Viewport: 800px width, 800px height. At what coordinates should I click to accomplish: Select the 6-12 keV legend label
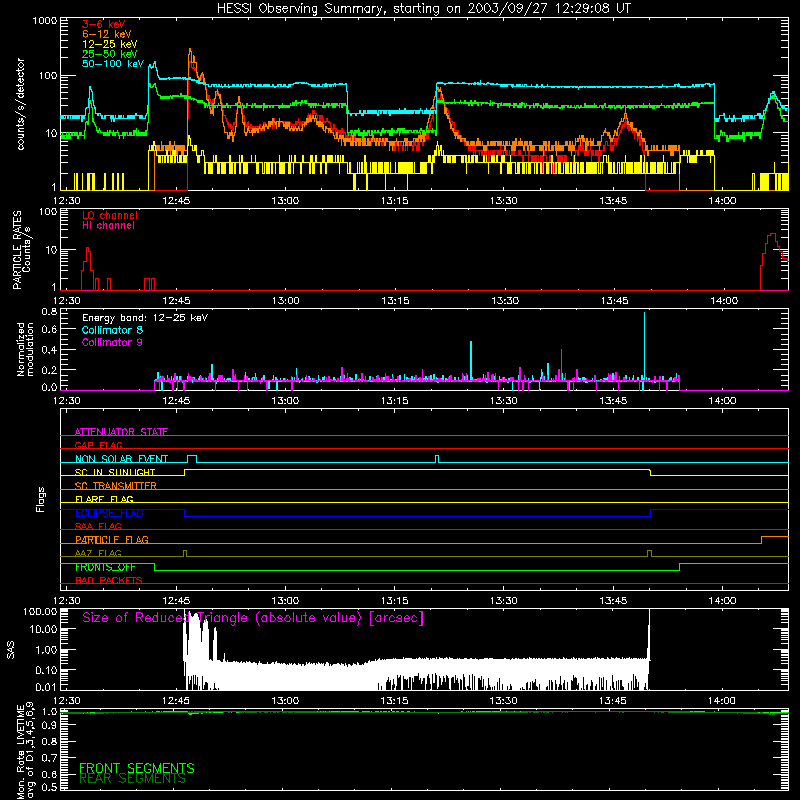coord(107,34)
